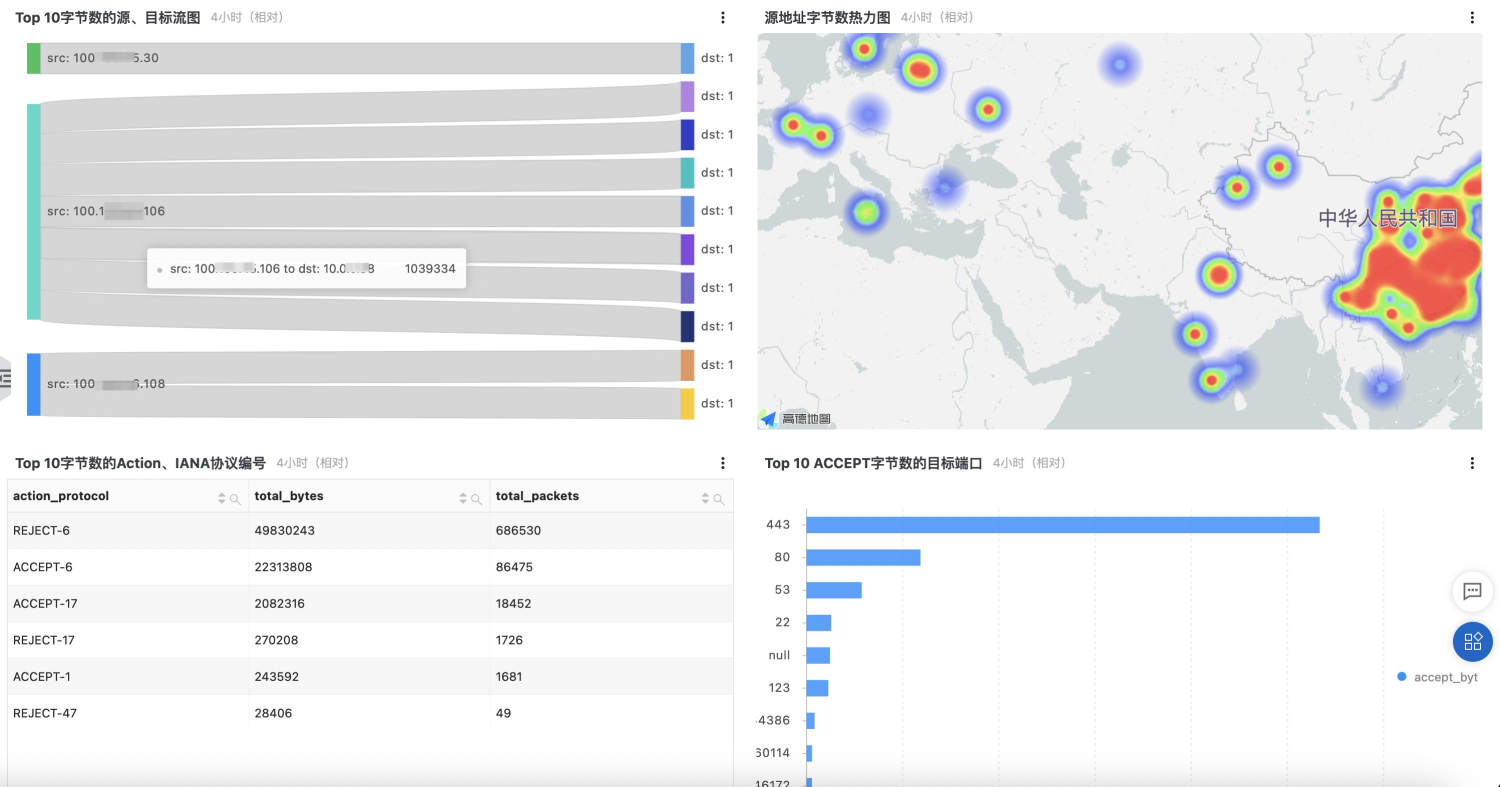
Task: Click the 4小时（相对） time range of the ACCEPT port chart panel
Action: [x=1031, y=463]
